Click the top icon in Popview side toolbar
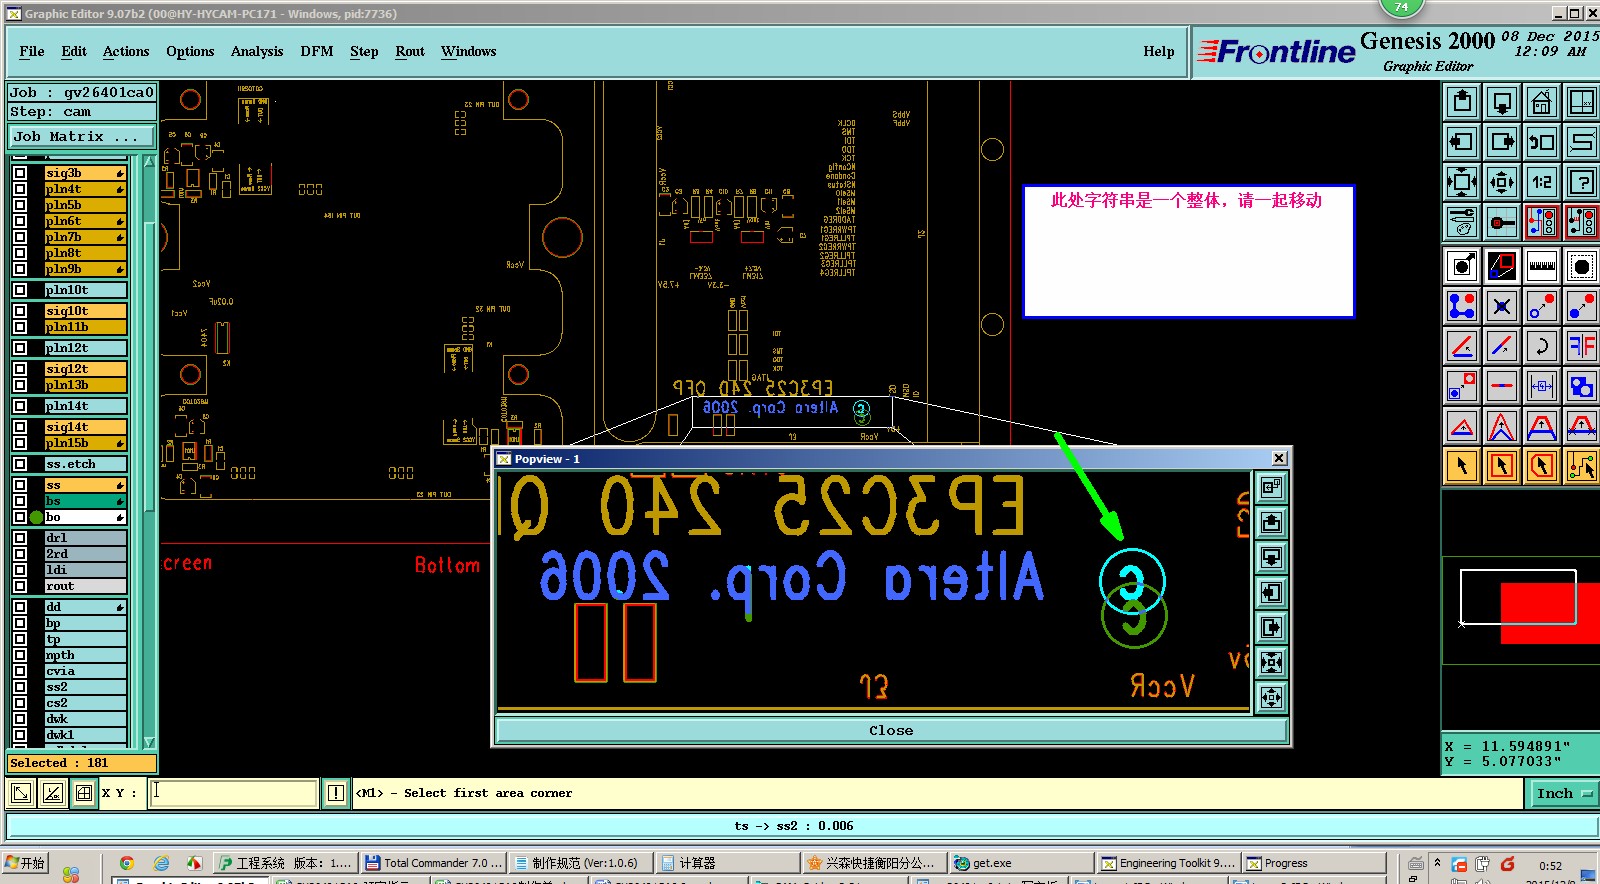 click(1271, 487)
